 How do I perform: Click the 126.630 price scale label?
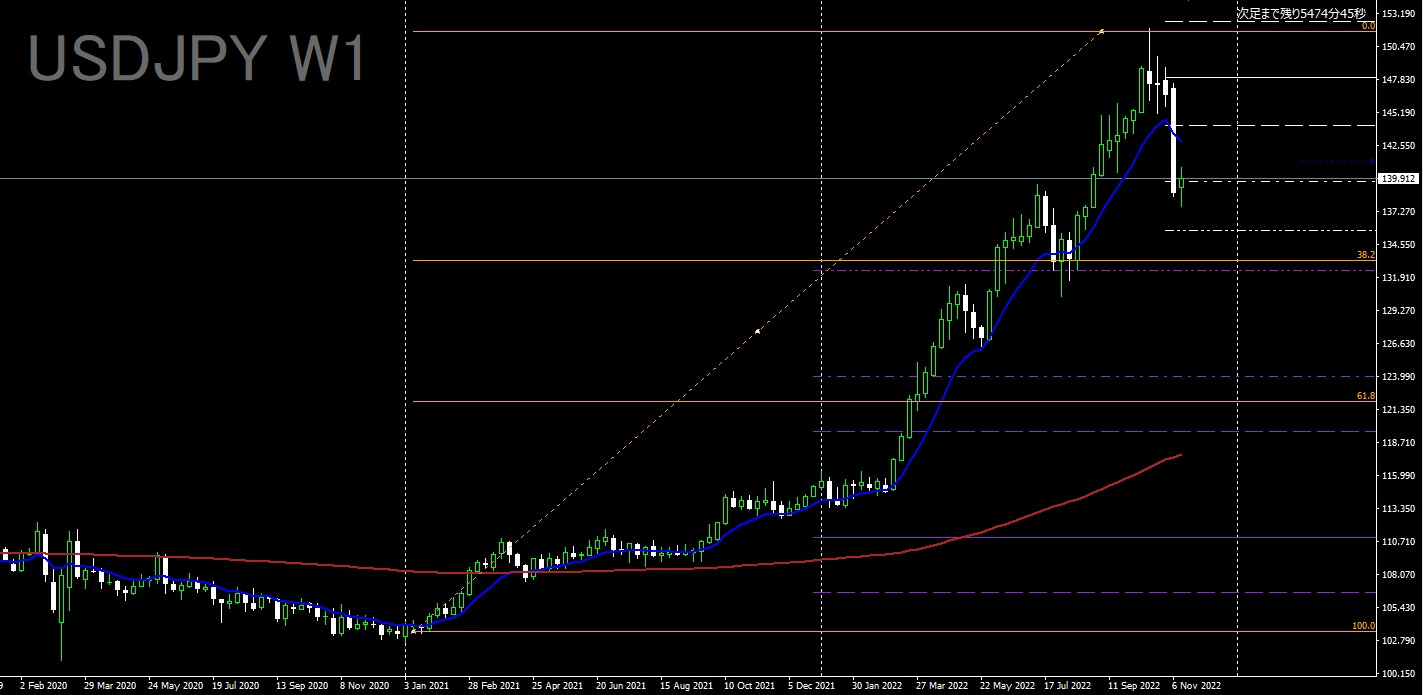(1400, 344)
